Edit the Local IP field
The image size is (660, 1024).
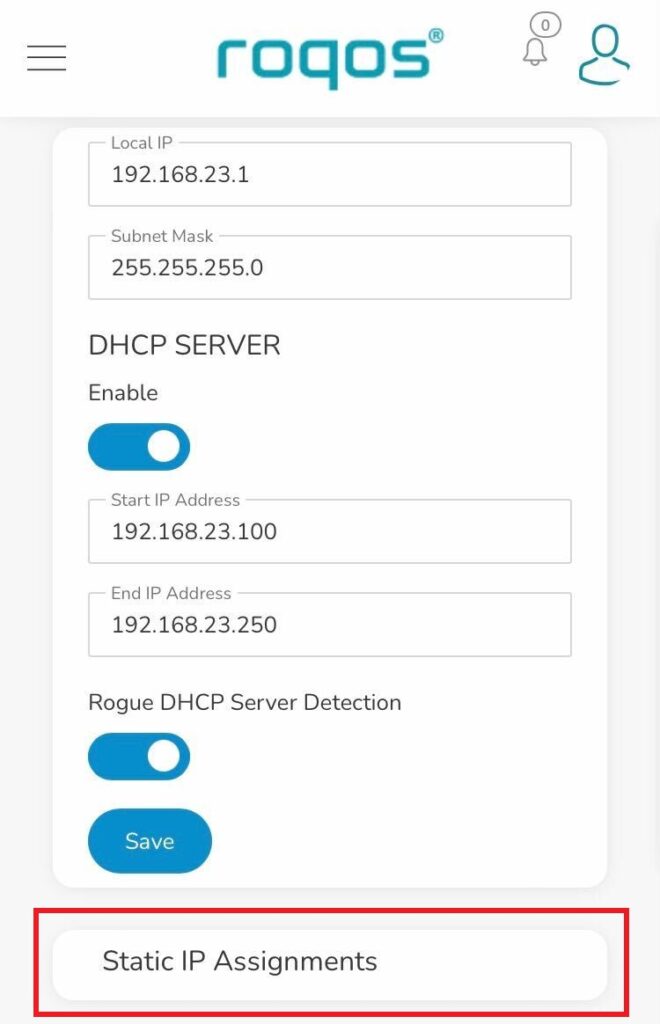[x=330, y=174]
